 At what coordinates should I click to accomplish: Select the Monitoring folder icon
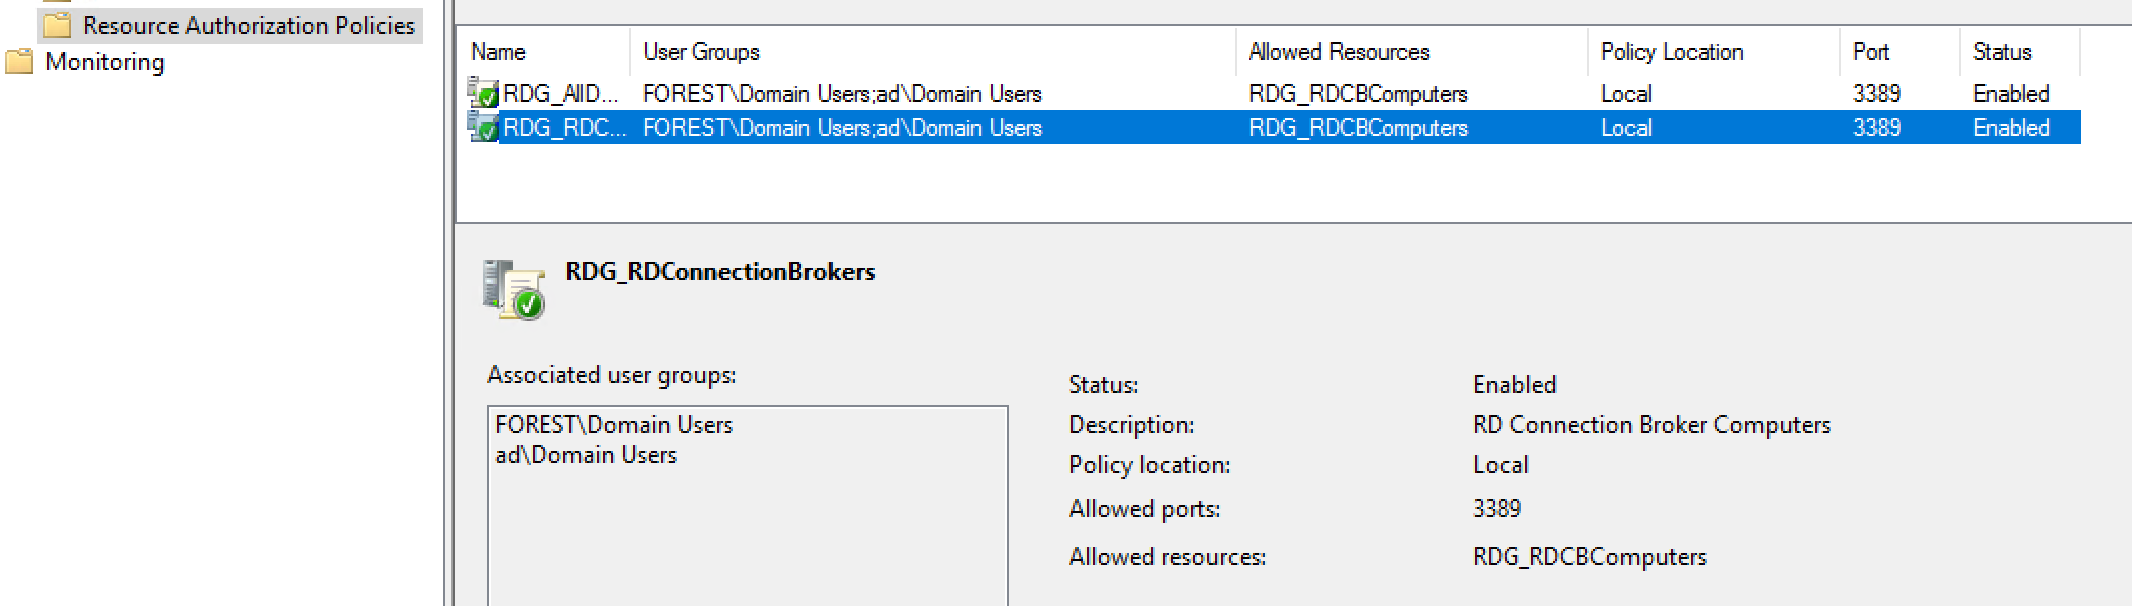pyautogui.click(x=19, y=61)
